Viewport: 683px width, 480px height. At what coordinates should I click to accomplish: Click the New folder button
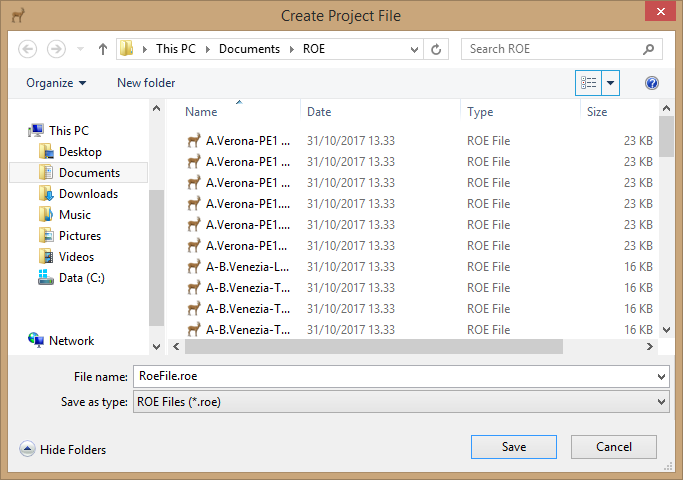(x=146, y=83)
